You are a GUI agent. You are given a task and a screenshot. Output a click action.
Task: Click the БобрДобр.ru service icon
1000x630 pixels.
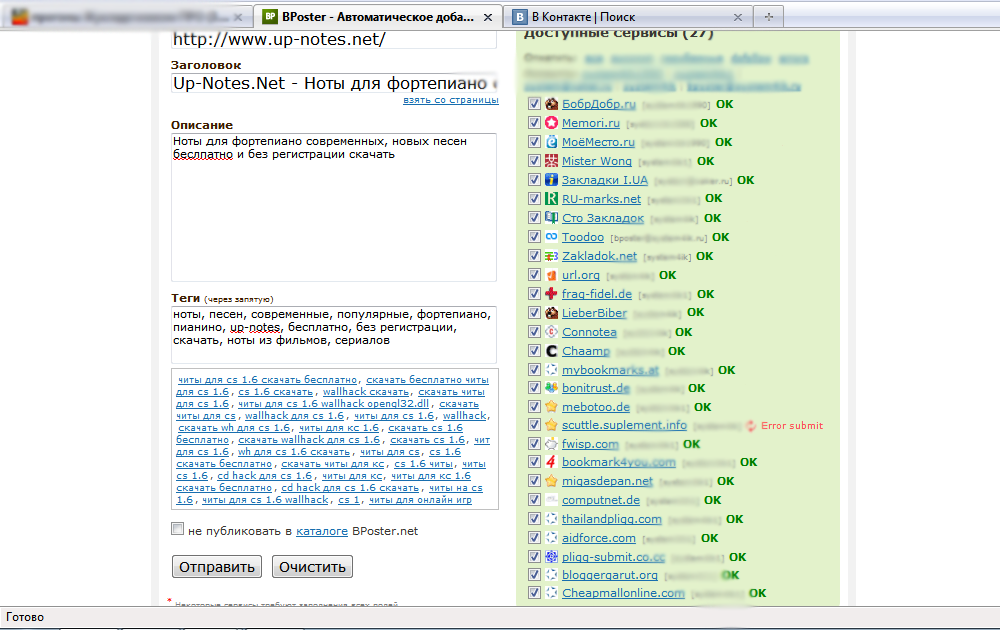point(552,104)
